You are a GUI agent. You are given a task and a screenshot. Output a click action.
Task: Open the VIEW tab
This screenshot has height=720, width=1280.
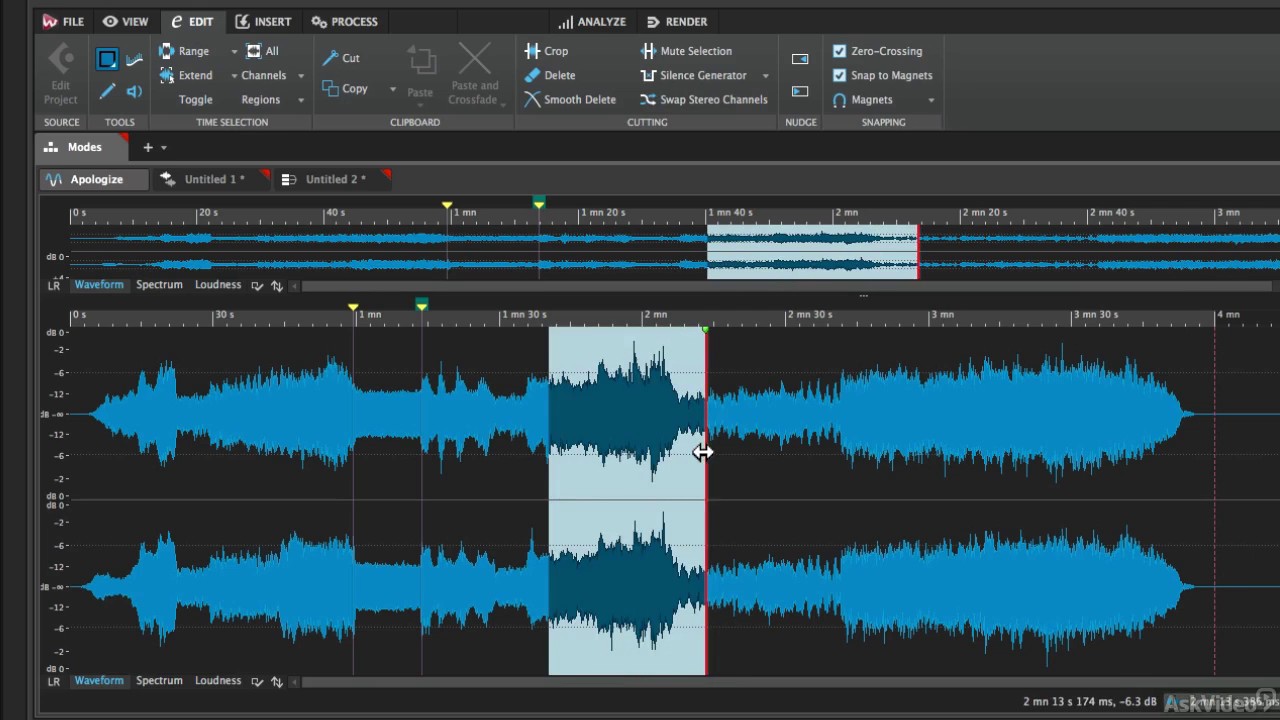point(125,21)
